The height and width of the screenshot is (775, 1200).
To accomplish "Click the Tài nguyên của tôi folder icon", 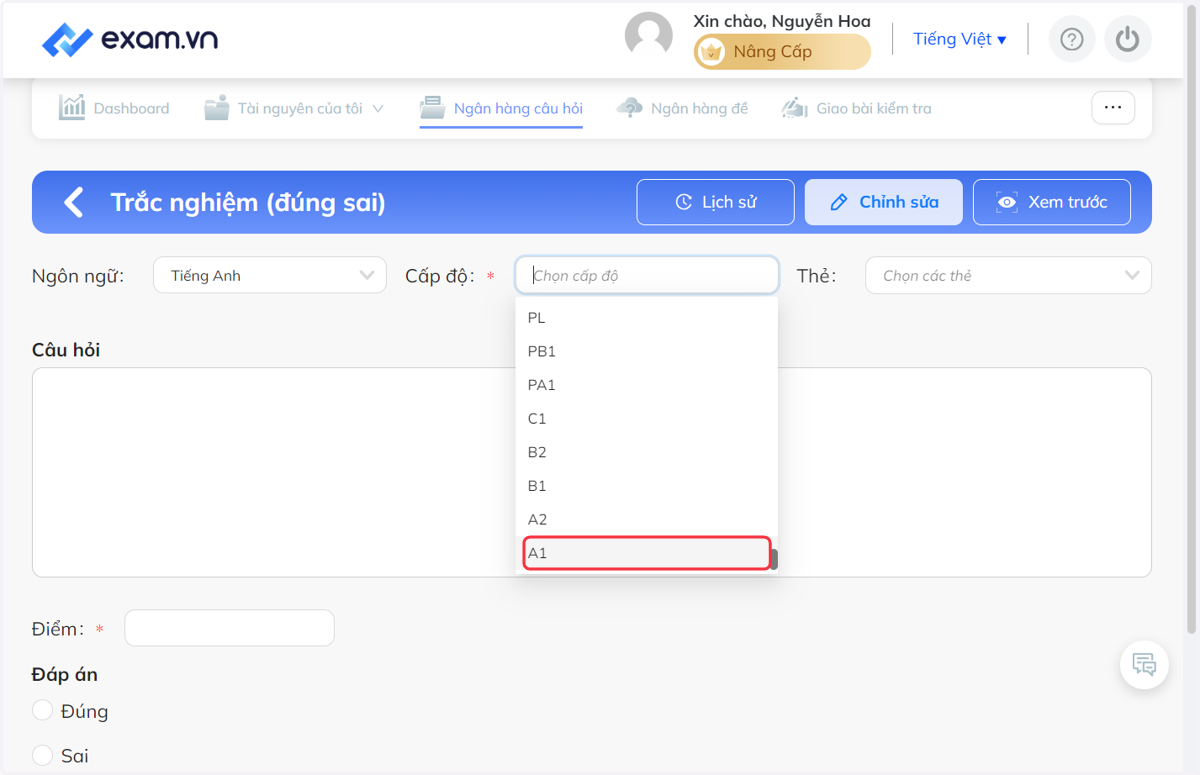I will tap(217, 108).
